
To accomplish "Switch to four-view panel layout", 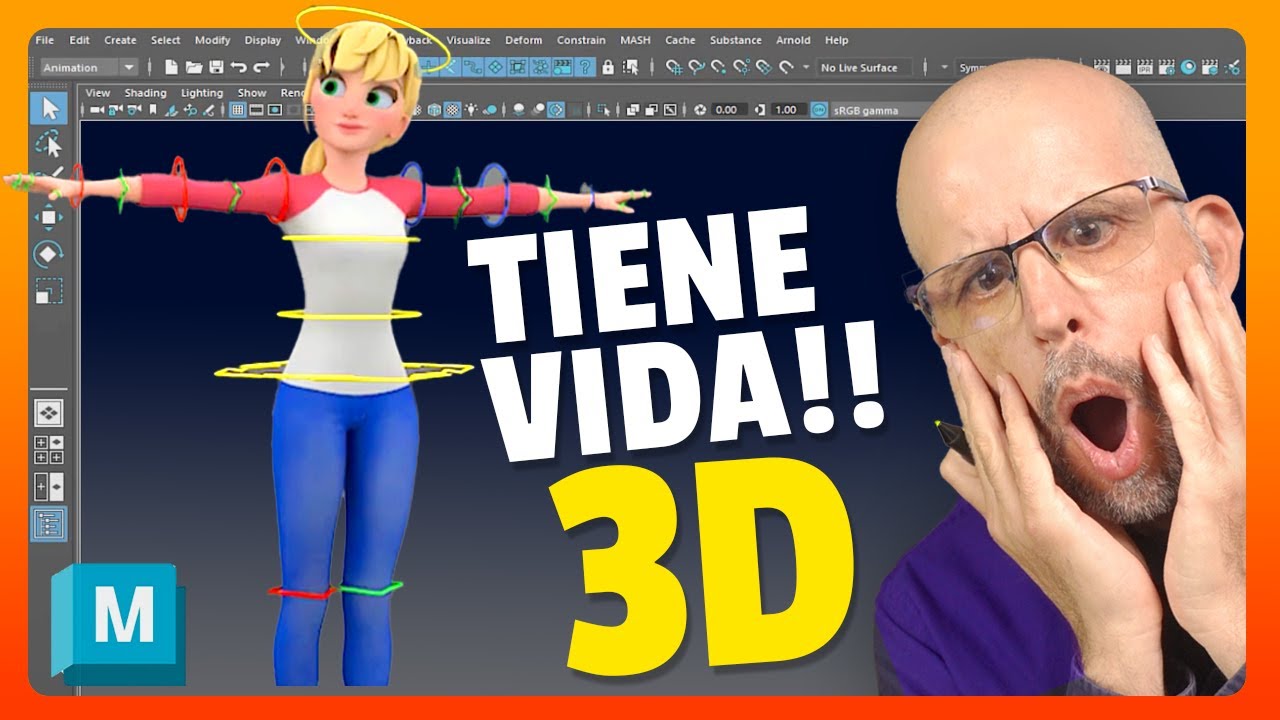I will point(49,449).
